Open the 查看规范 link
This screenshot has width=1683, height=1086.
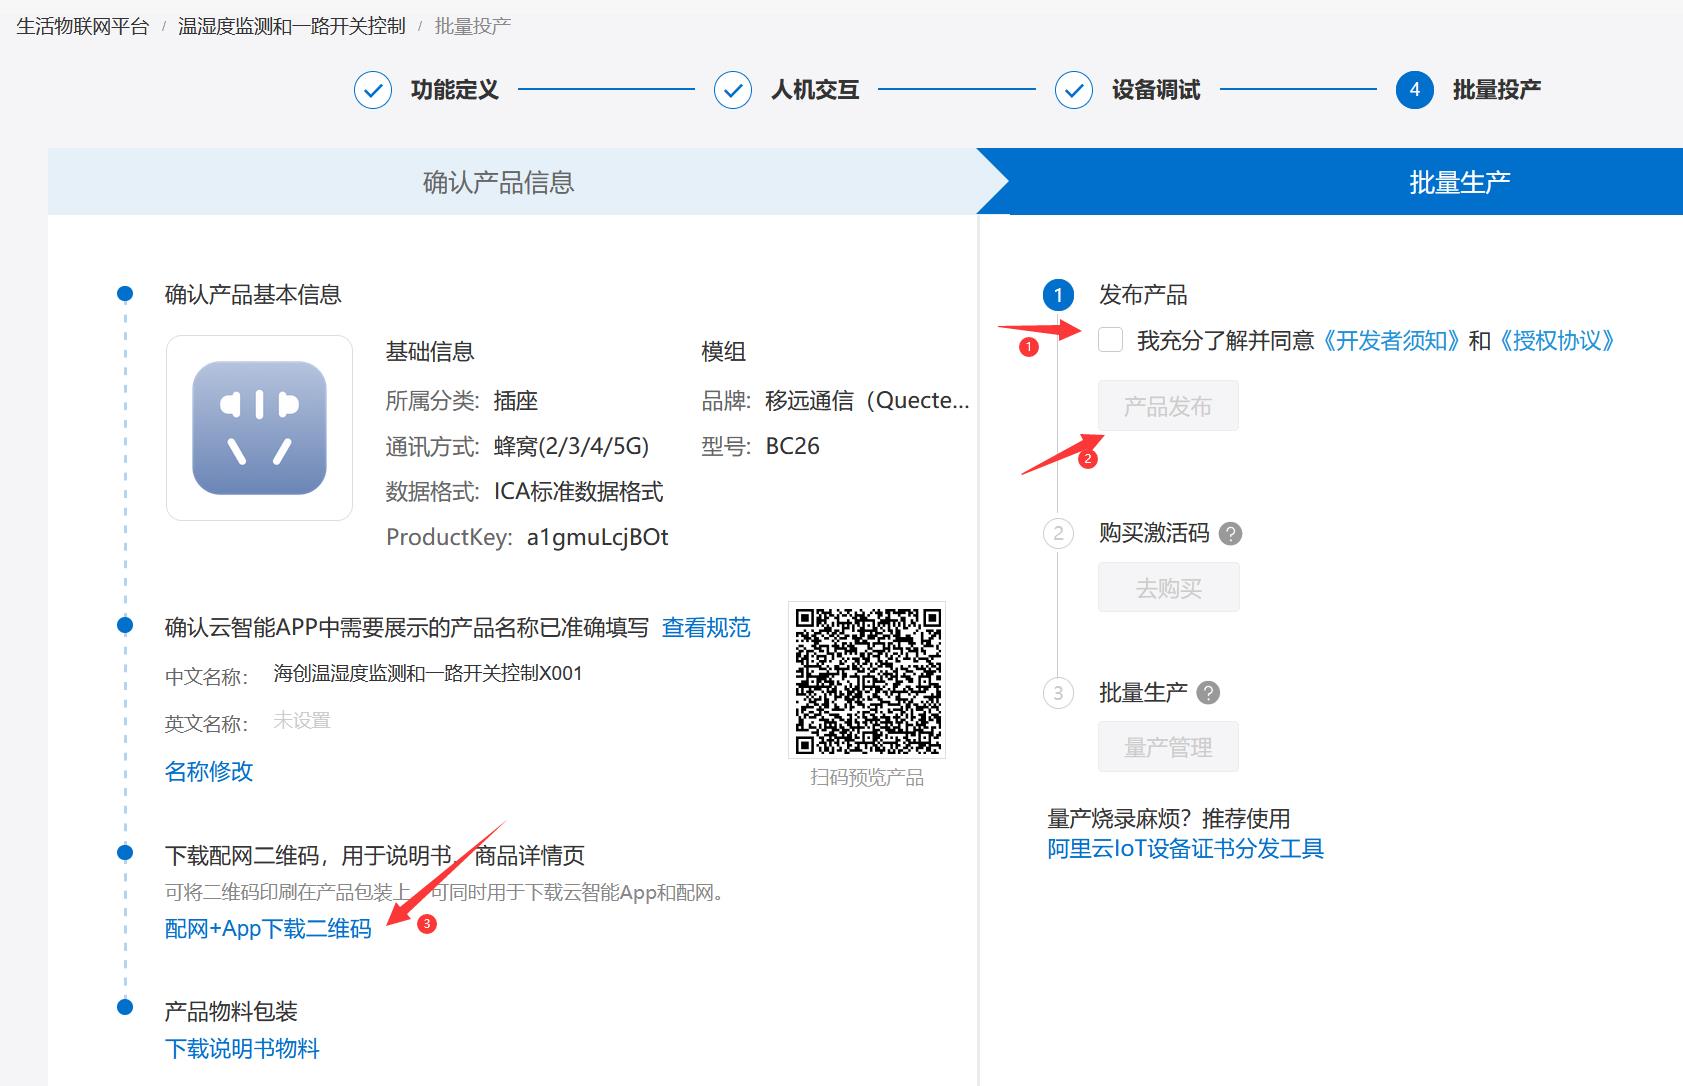coord(706,628)
